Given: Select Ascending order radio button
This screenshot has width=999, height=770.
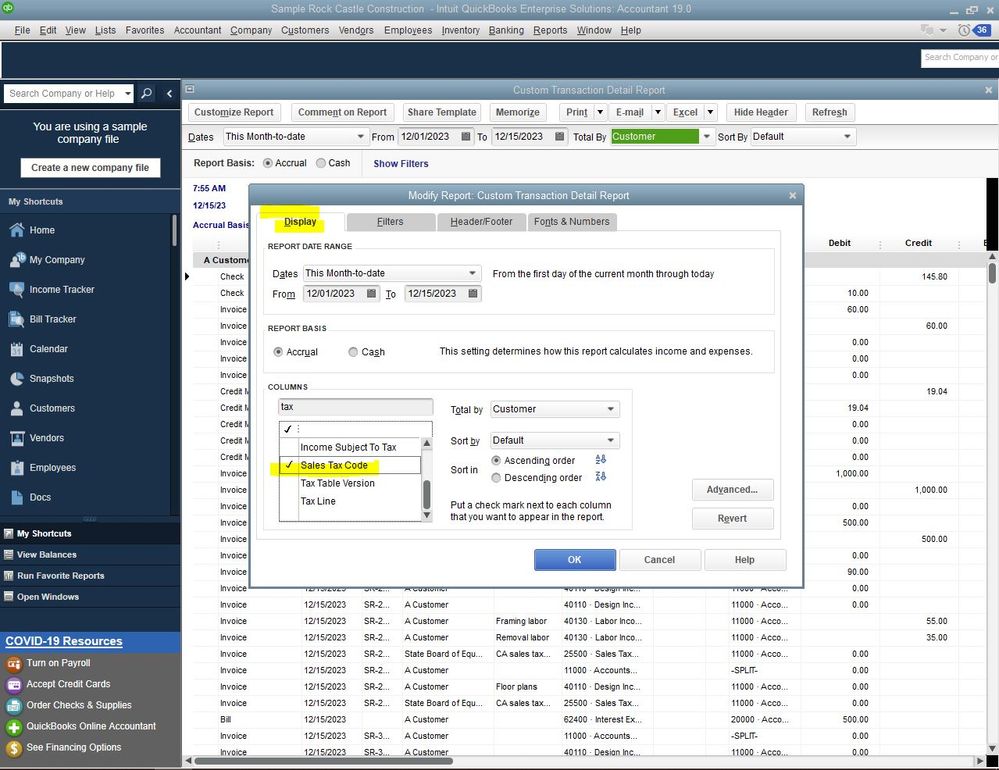Looking at the screenshot, I should (496, 460).
